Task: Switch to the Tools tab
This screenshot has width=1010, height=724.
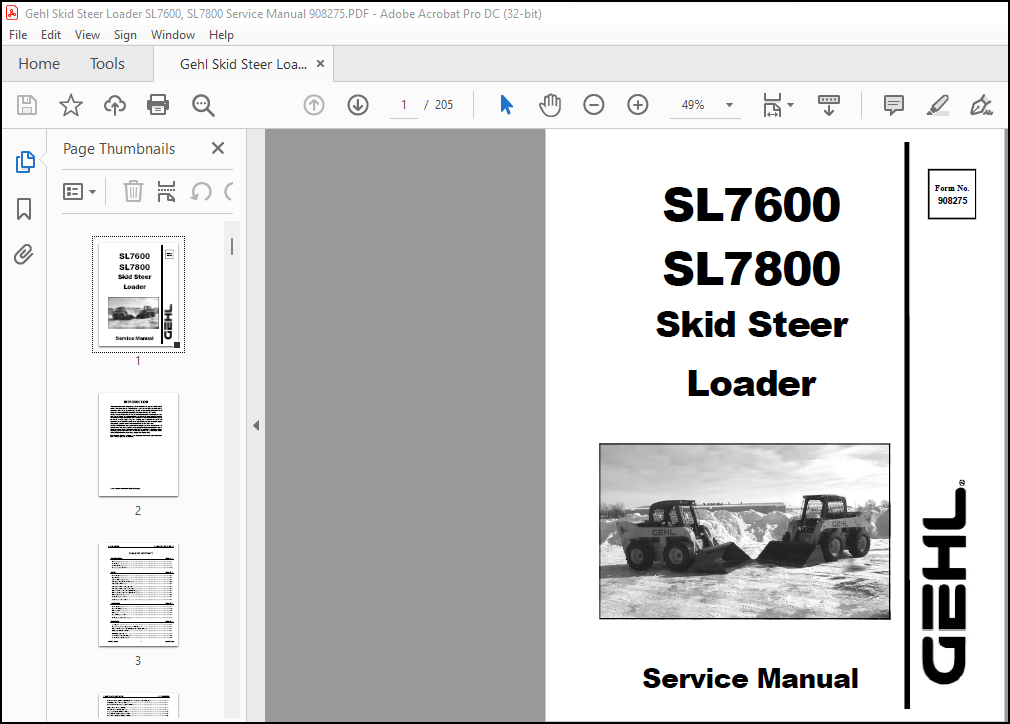Action: tap(107, 64)
